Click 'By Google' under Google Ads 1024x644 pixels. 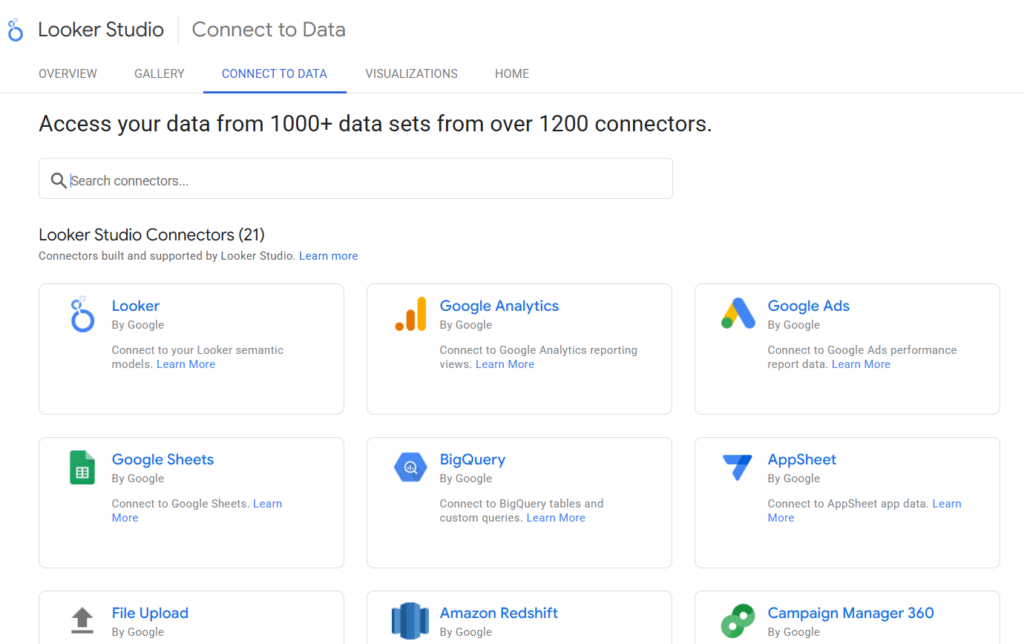(793, 325)
